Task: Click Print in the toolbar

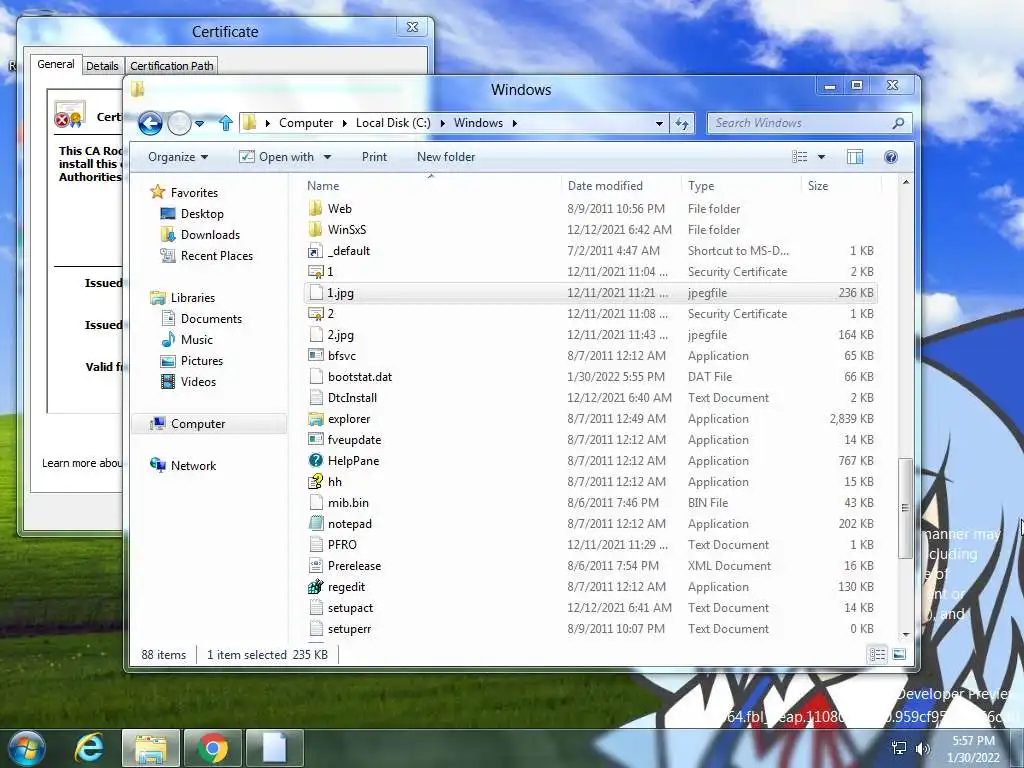Action: point(374,157)
